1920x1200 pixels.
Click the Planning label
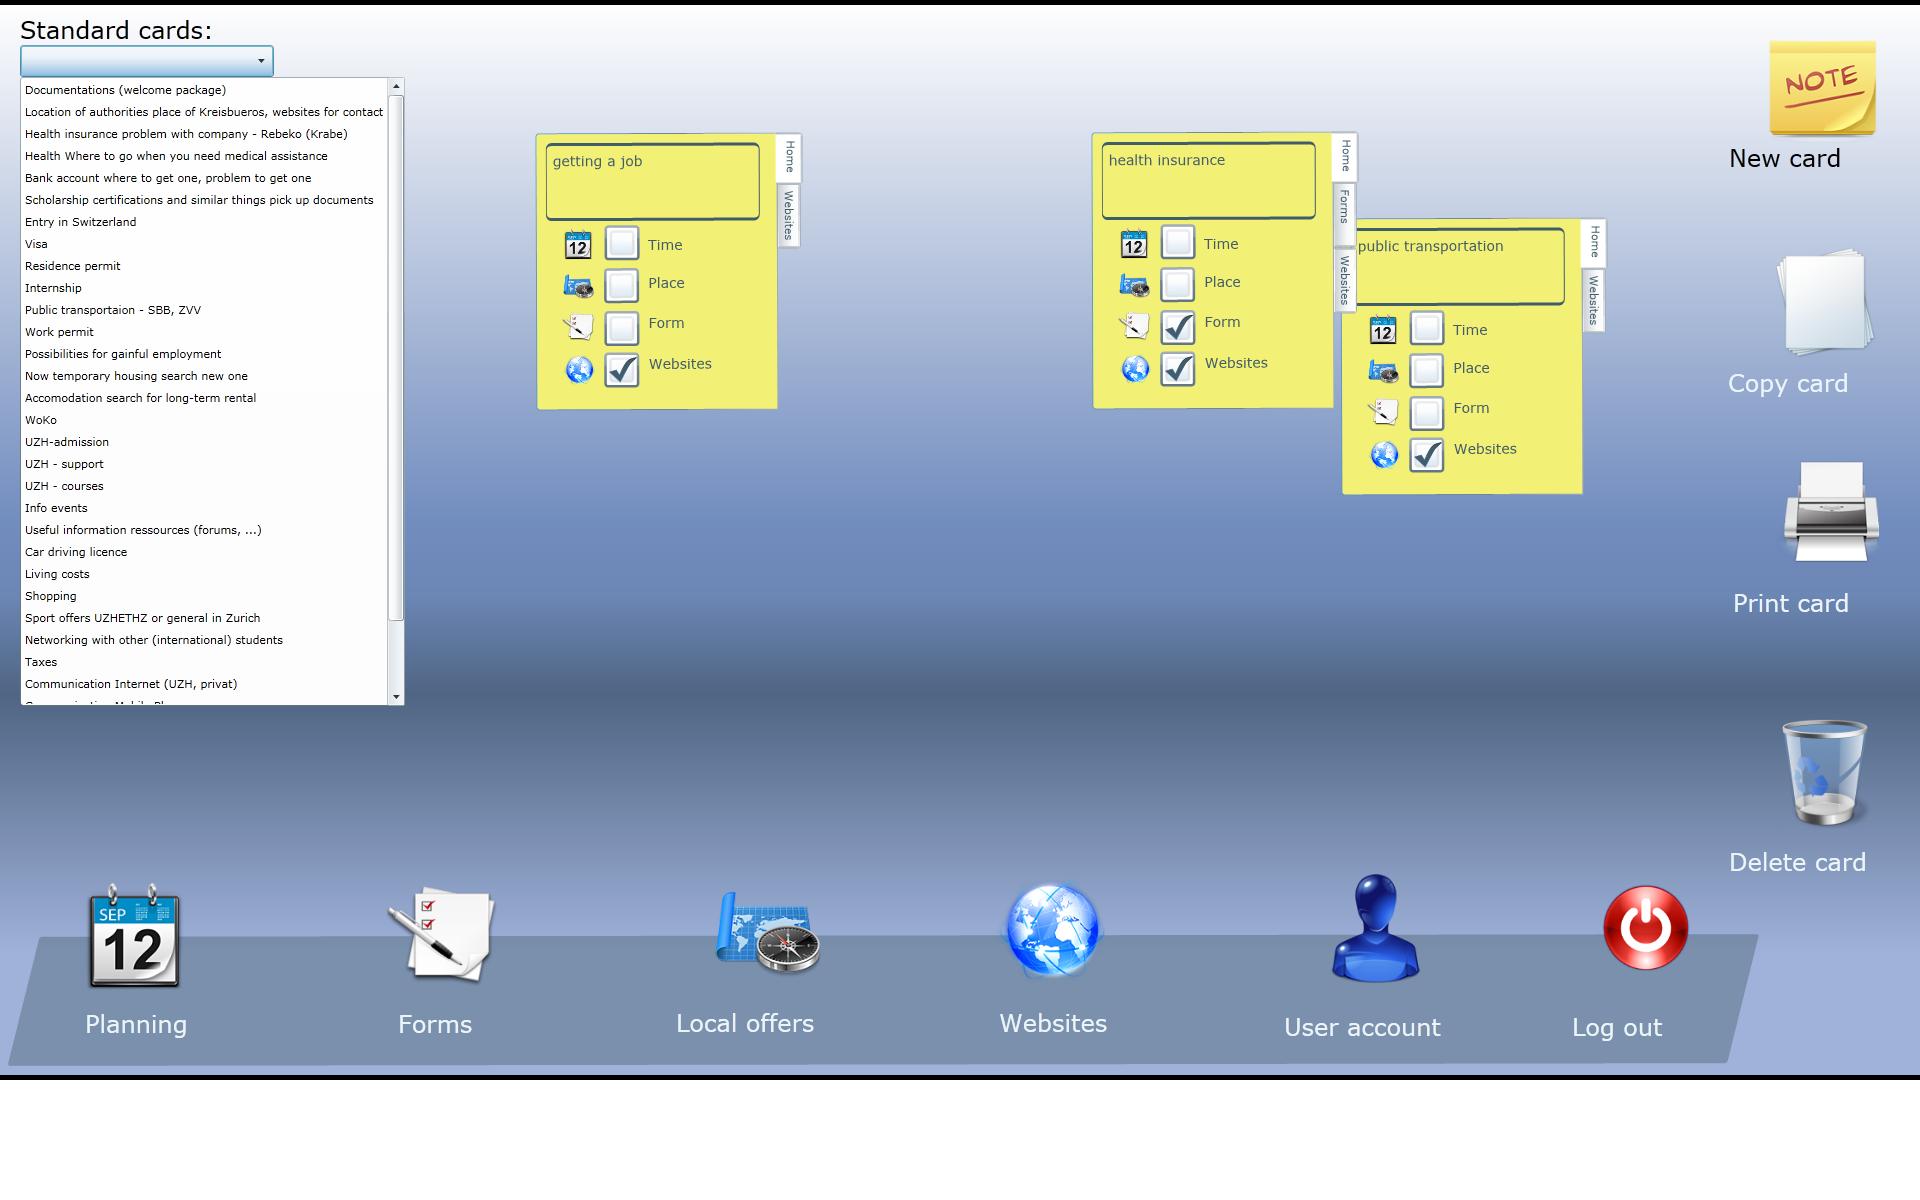point(136,1025)
